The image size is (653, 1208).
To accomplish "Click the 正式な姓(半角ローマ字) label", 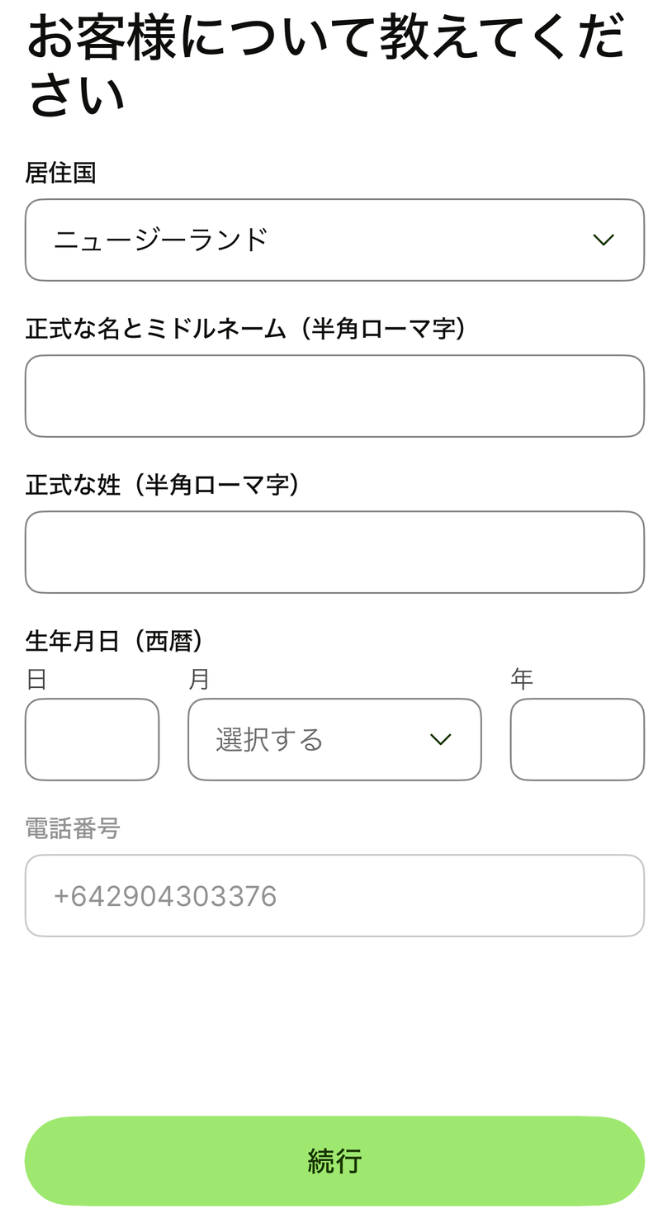I will [x=163, y=485].
